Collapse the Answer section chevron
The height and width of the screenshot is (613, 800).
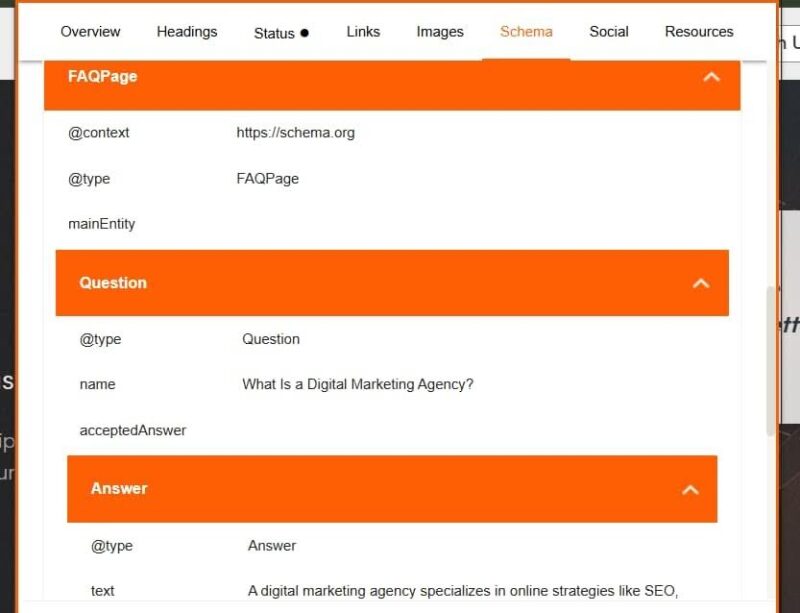pyautogui.click(x=690, y=490)
